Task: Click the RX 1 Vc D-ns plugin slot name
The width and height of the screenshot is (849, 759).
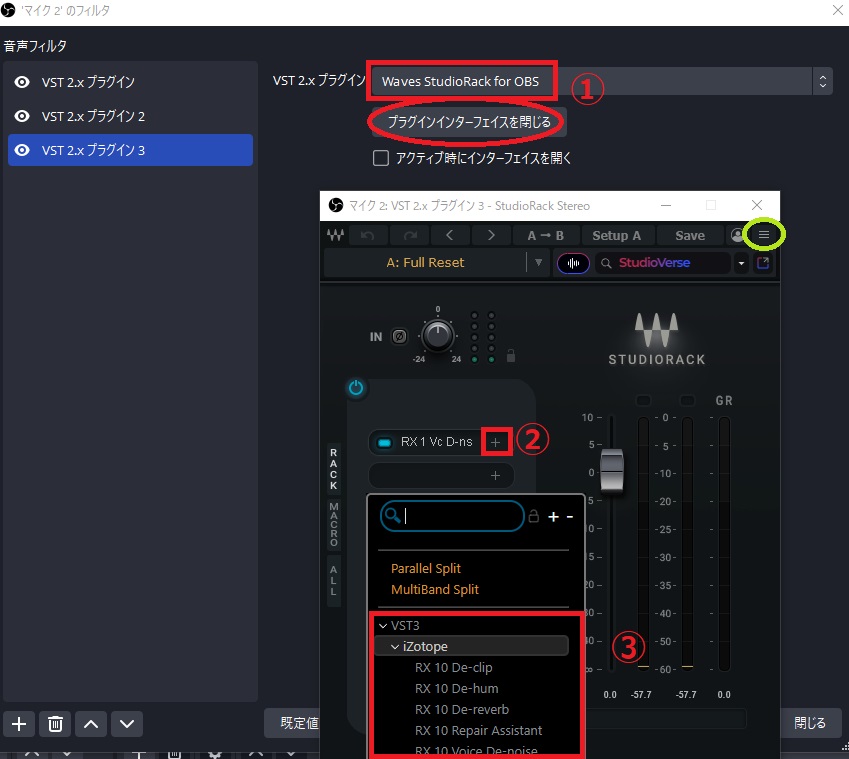Action: [x=436, y=442]
